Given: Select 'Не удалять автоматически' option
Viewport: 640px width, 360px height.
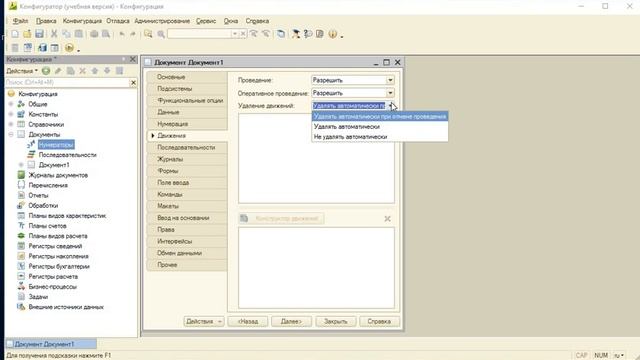Looking at the screenshot, I should pos(380,137).
